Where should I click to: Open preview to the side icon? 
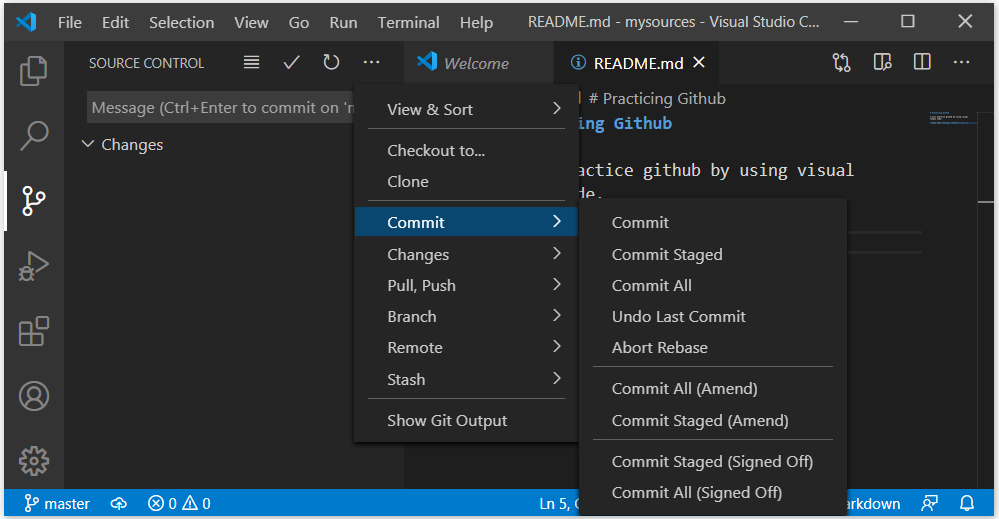(x=882, y=62)
